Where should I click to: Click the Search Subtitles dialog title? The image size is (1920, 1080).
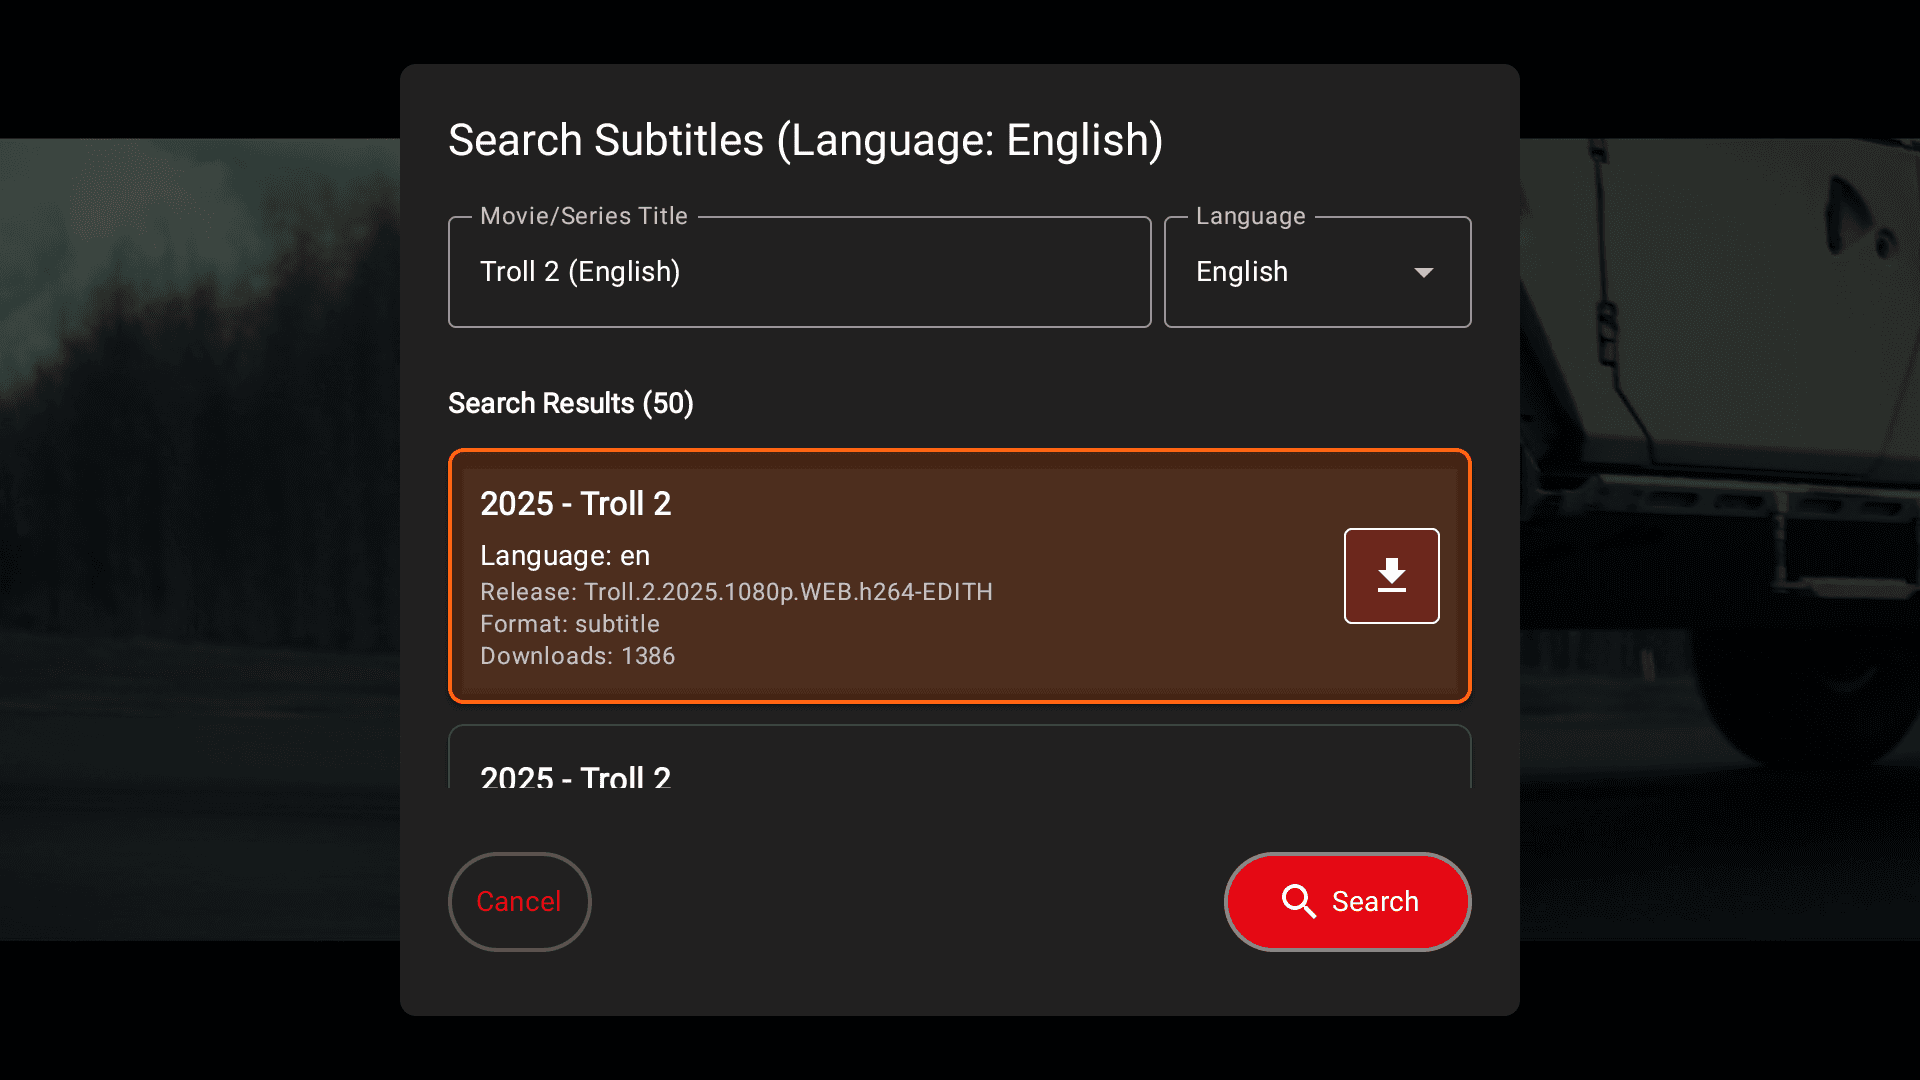tap(806, 139)
